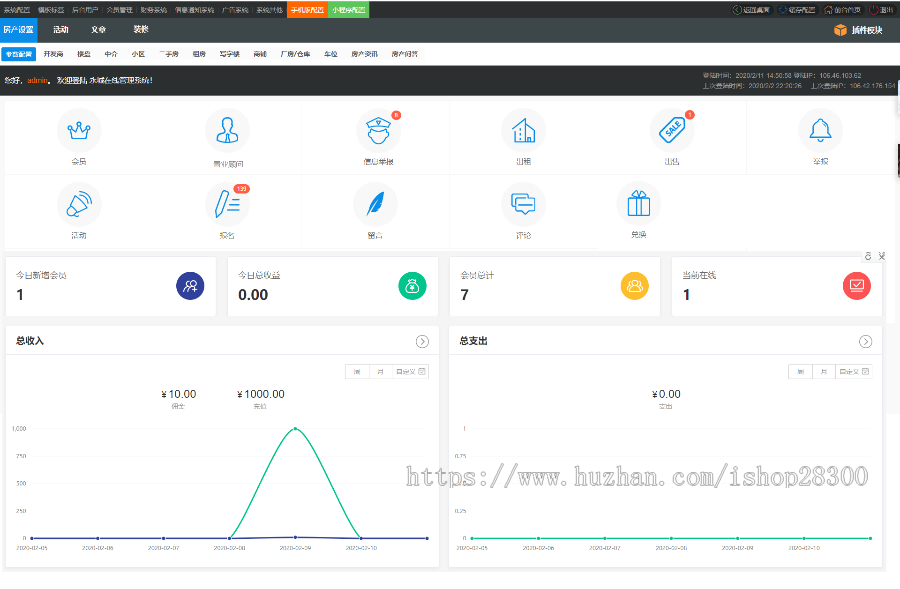Open the 广告系统 top menu
900x589 pixels.
235,10
